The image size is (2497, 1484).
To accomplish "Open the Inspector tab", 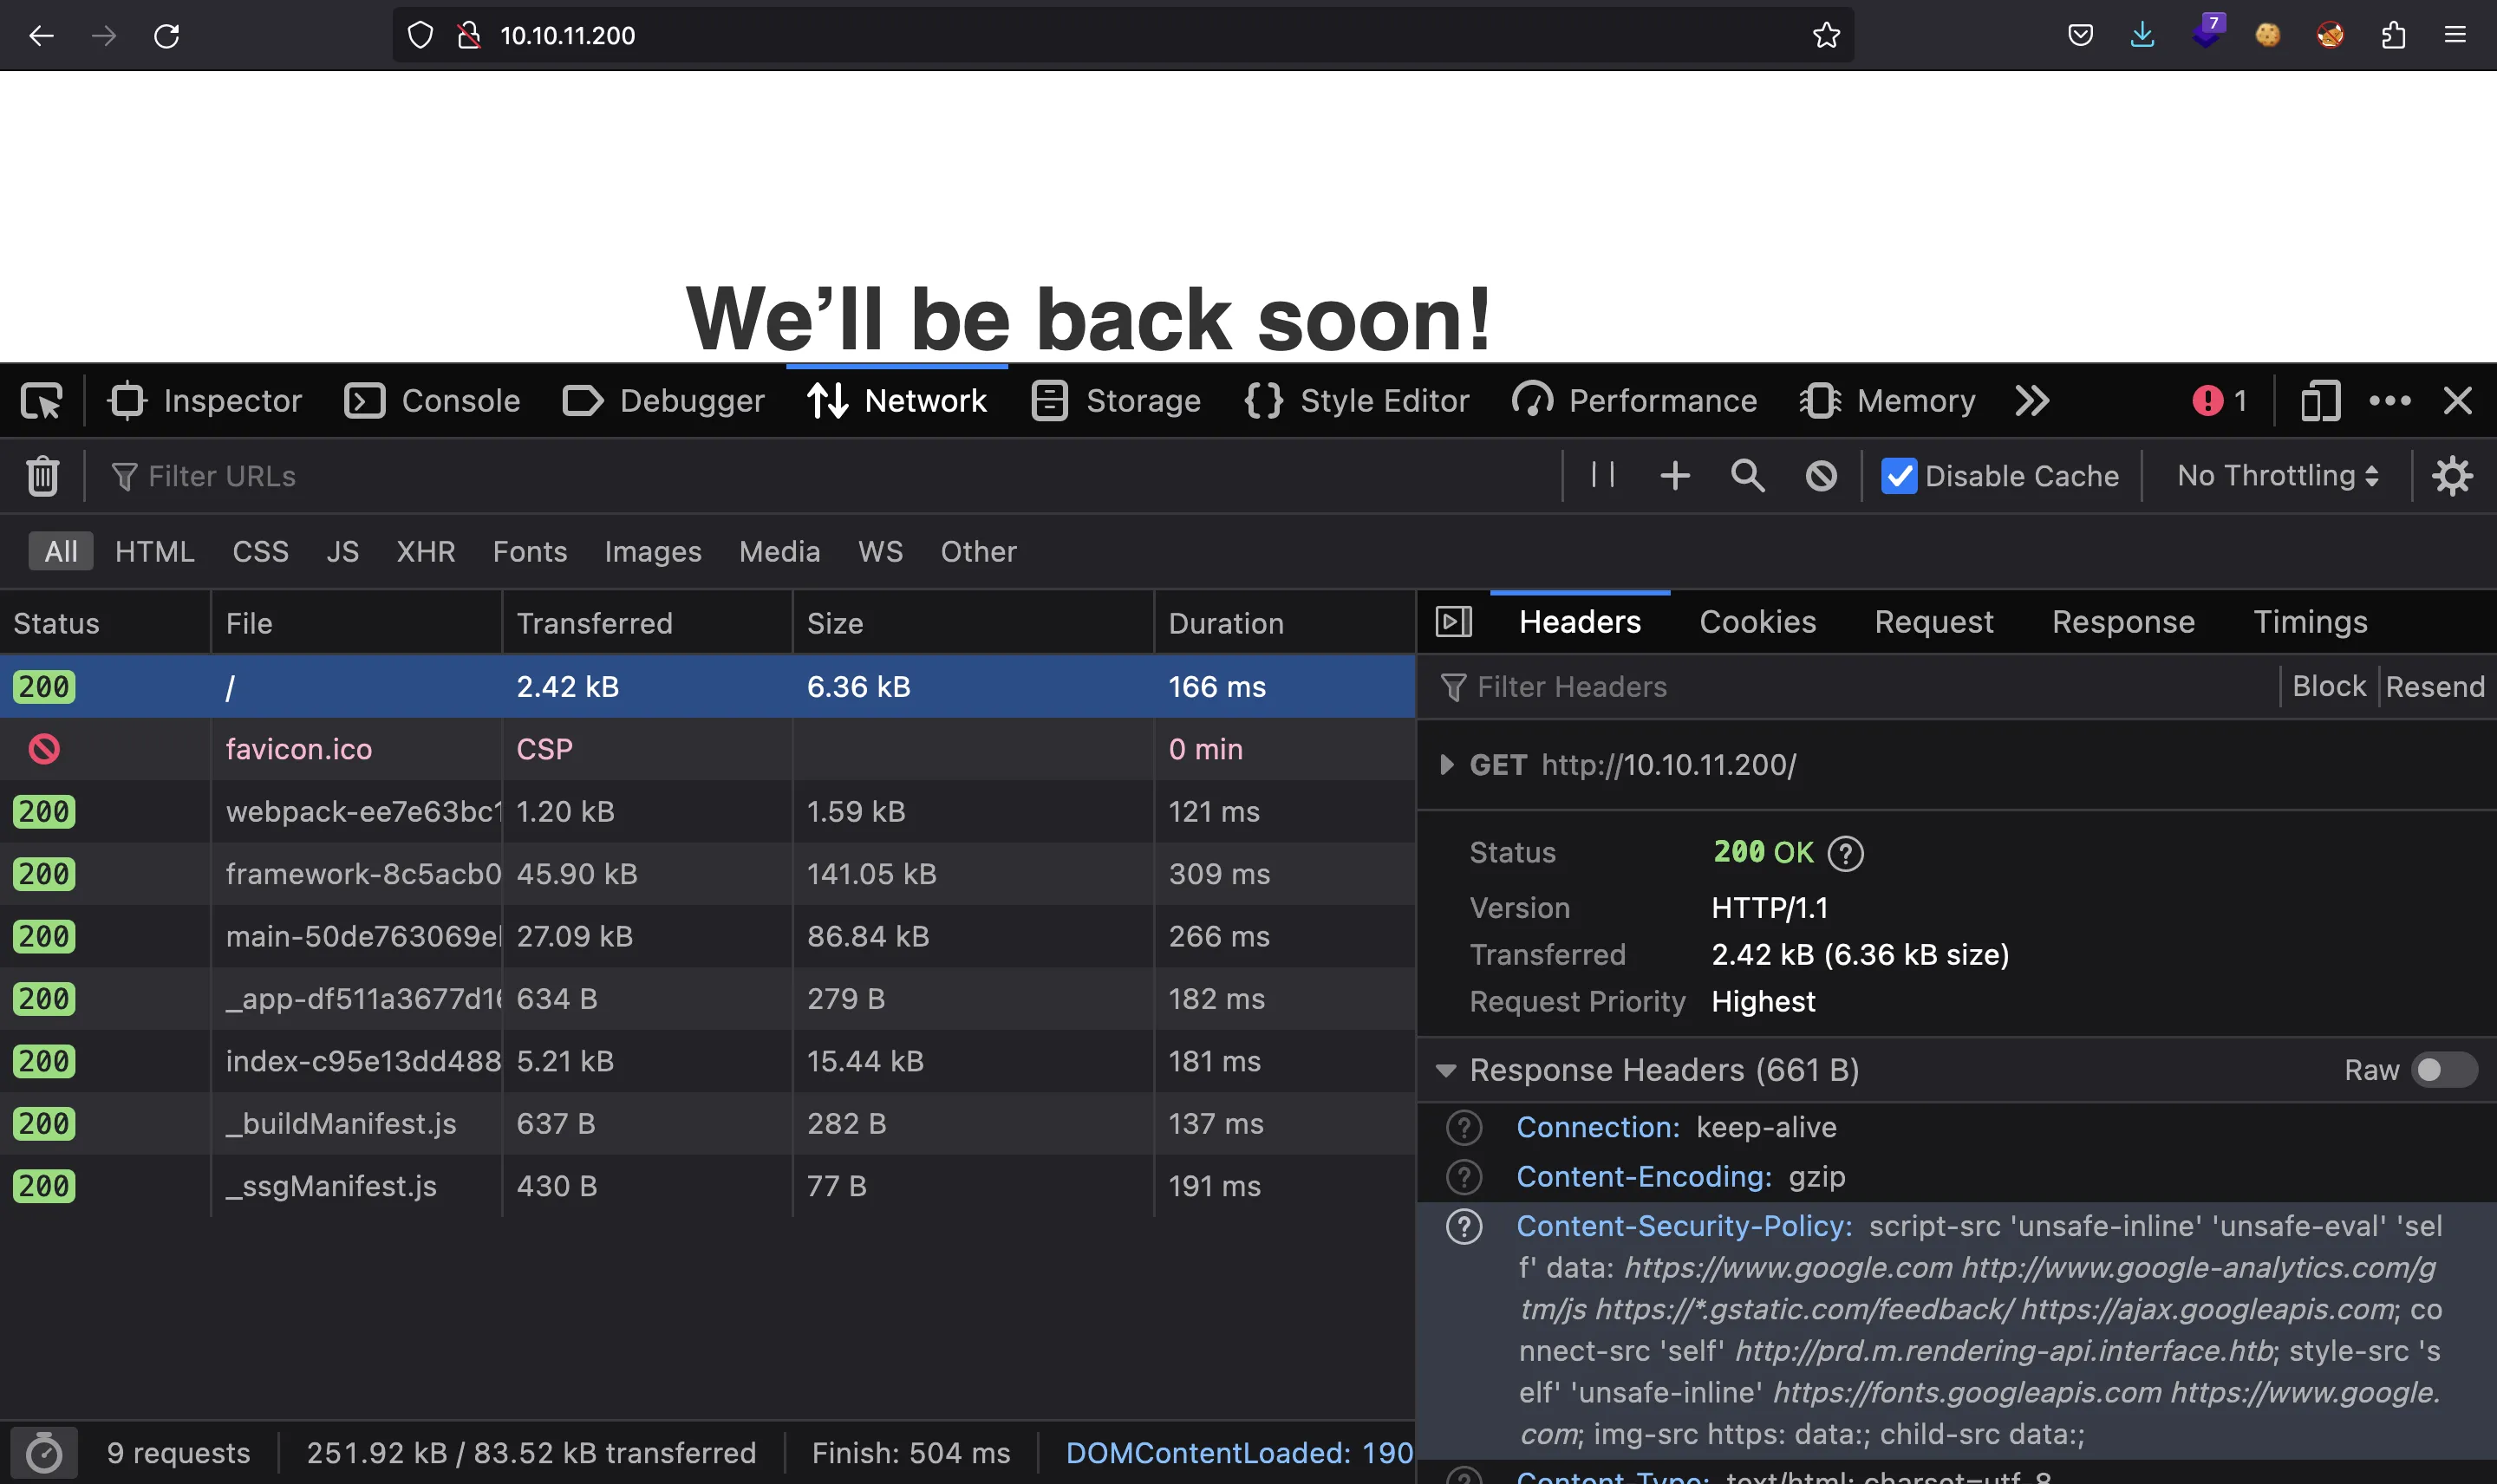I will [205, 401].
